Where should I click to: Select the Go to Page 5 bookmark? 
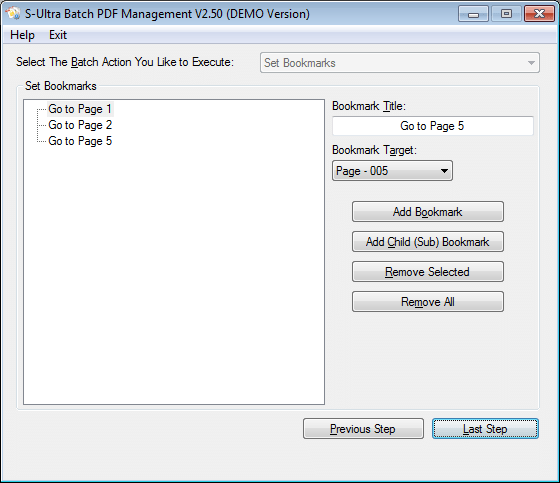80,141
